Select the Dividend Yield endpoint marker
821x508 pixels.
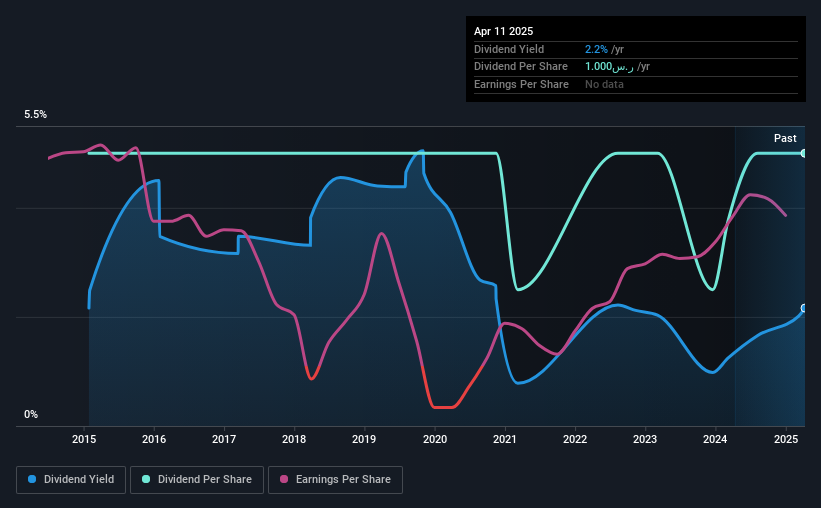click(804, 308)
